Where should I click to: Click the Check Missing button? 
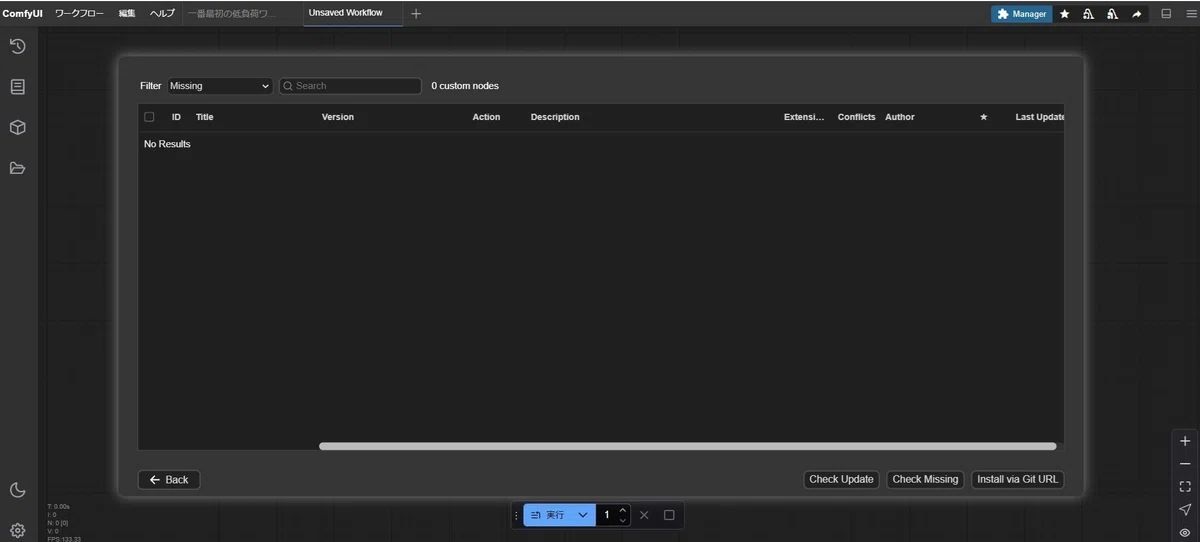point(925,479)
